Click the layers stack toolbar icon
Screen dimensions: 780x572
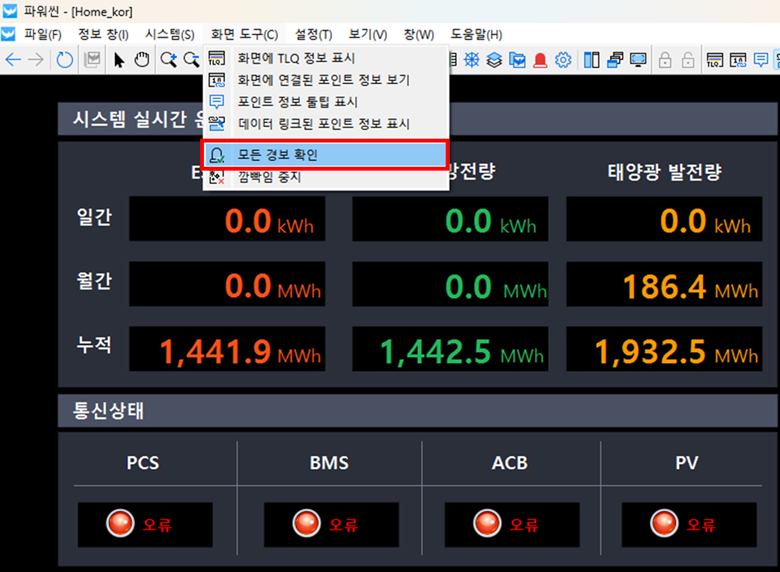pyautogui.click(x=494, y=60)
